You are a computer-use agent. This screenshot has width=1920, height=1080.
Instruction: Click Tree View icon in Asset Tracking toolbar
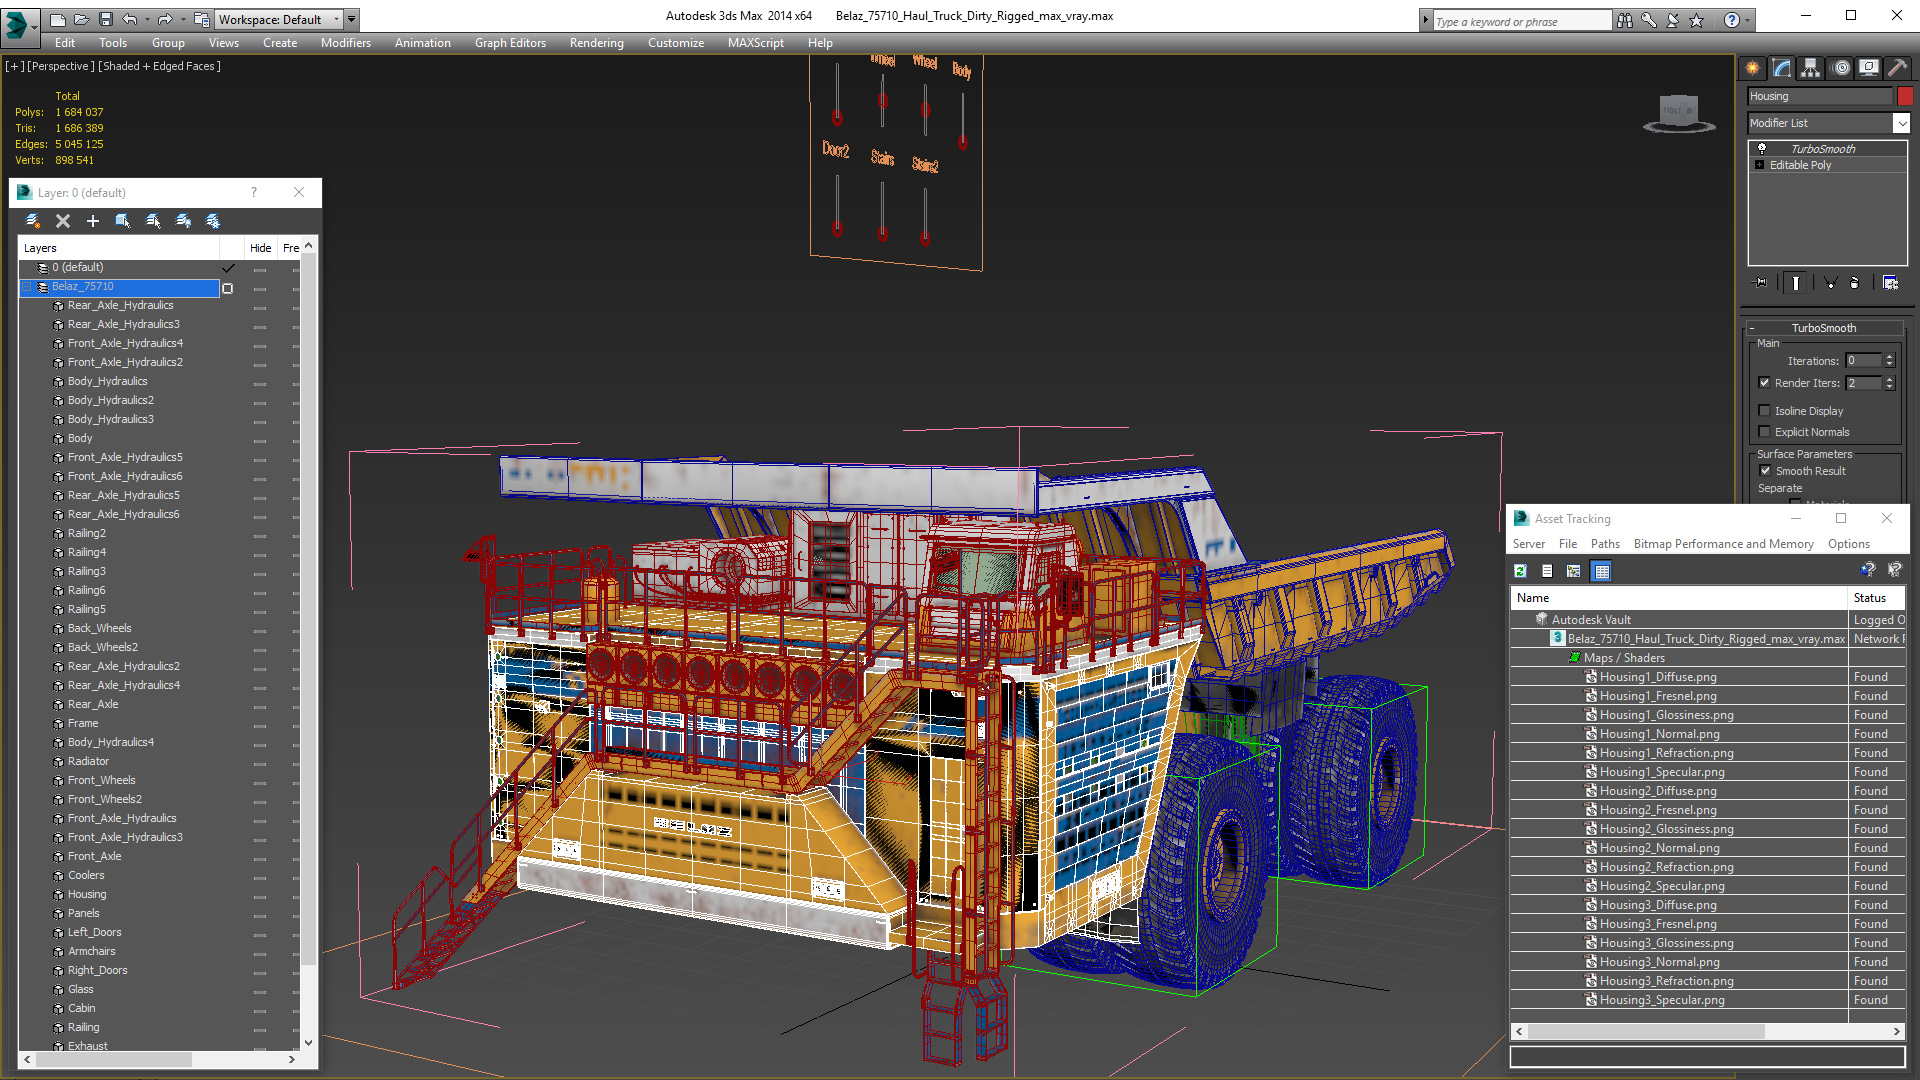1574,571
